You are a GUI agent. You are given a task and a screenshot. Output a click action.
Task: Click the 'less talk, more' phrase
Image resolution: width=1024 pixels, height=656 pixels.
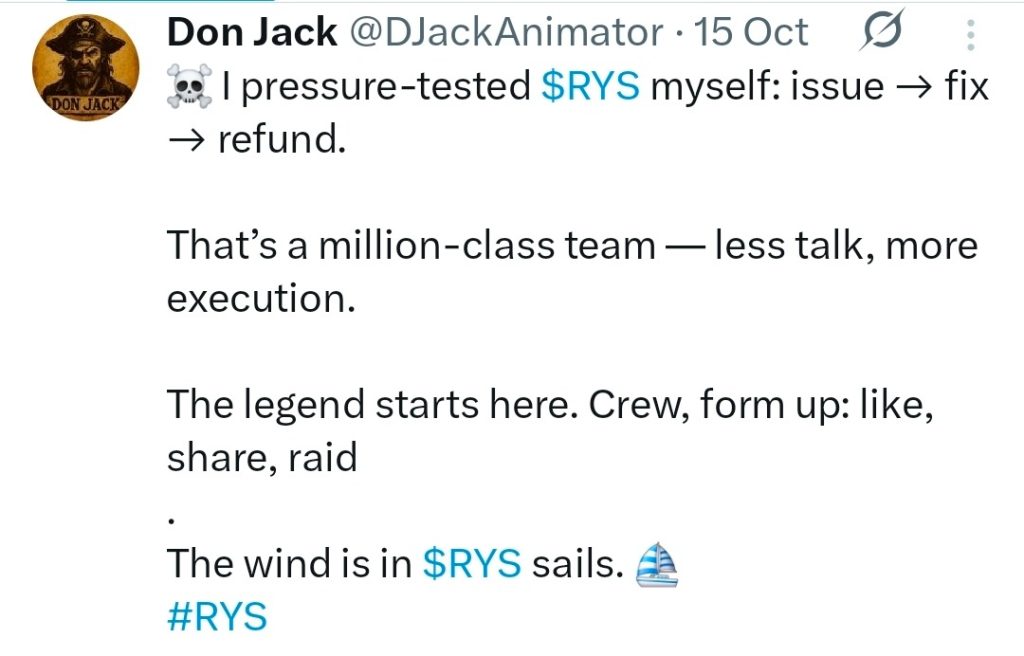tap(845, 246)
